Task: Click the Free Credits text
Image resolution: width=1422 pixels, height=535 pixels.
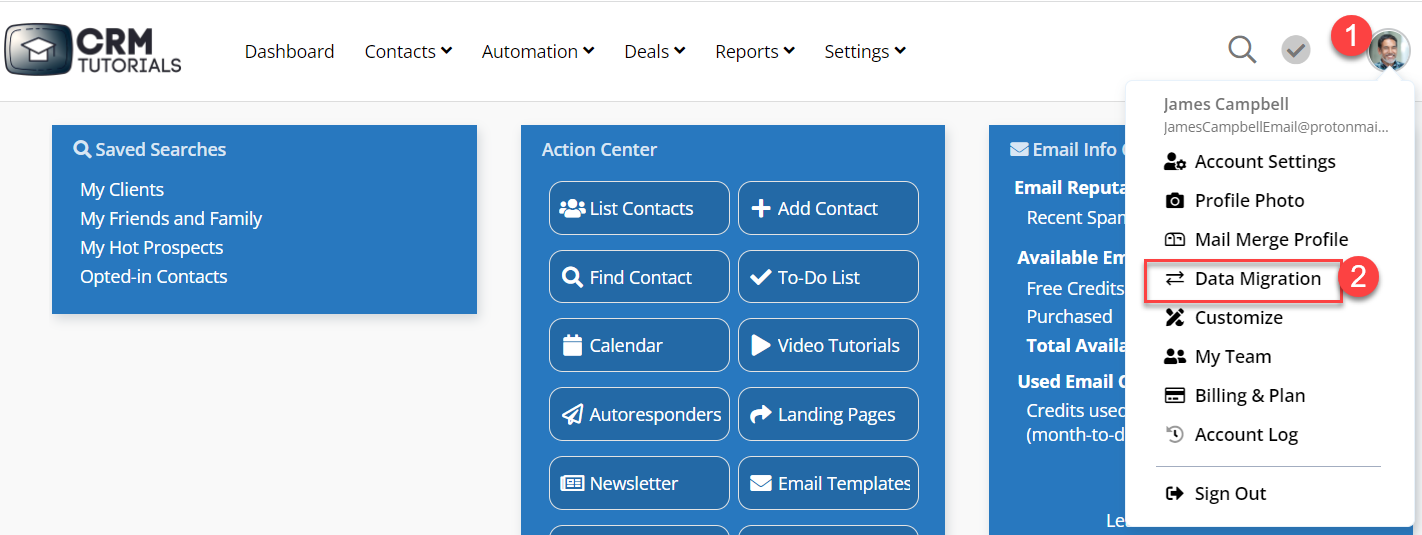Action: pyautogui.click(x=1075, y=288)
